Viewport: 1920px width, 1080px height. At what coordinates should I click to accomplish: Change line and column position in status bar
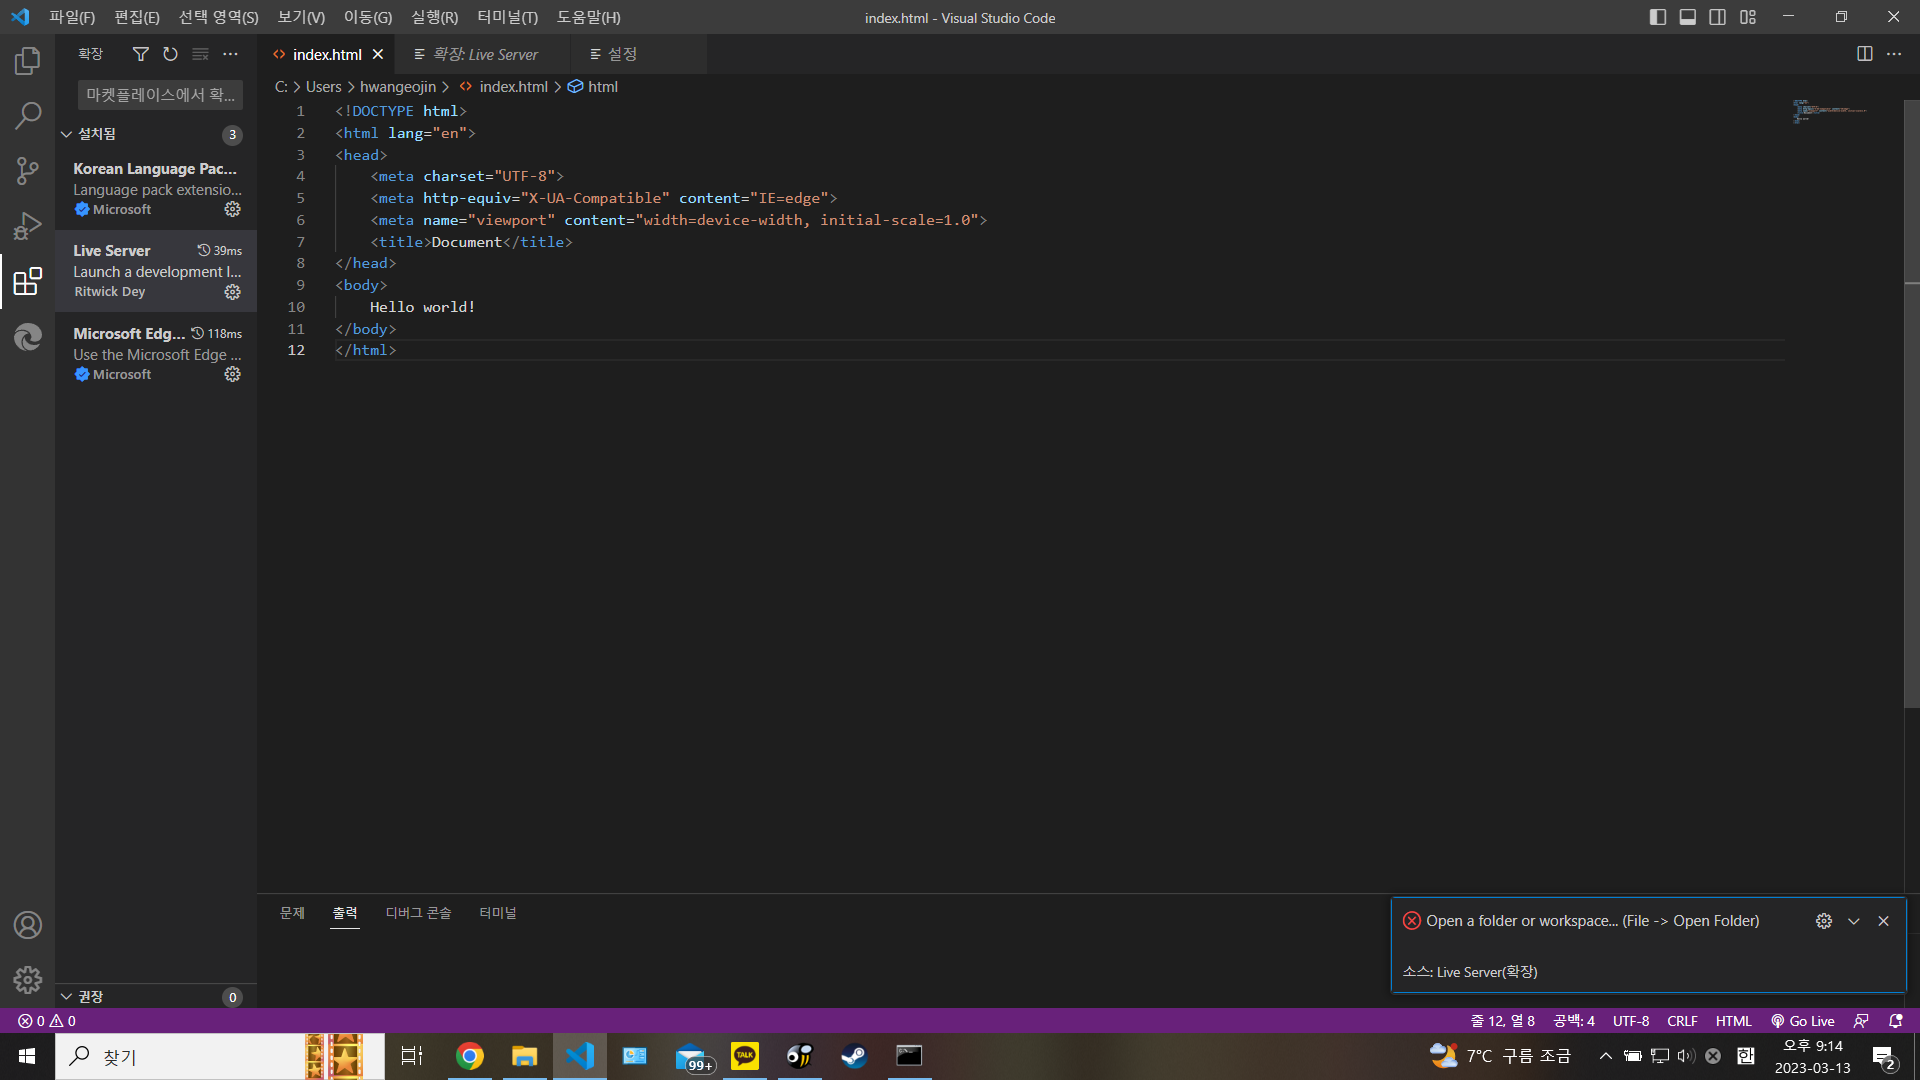[x=1502, y=1021]
